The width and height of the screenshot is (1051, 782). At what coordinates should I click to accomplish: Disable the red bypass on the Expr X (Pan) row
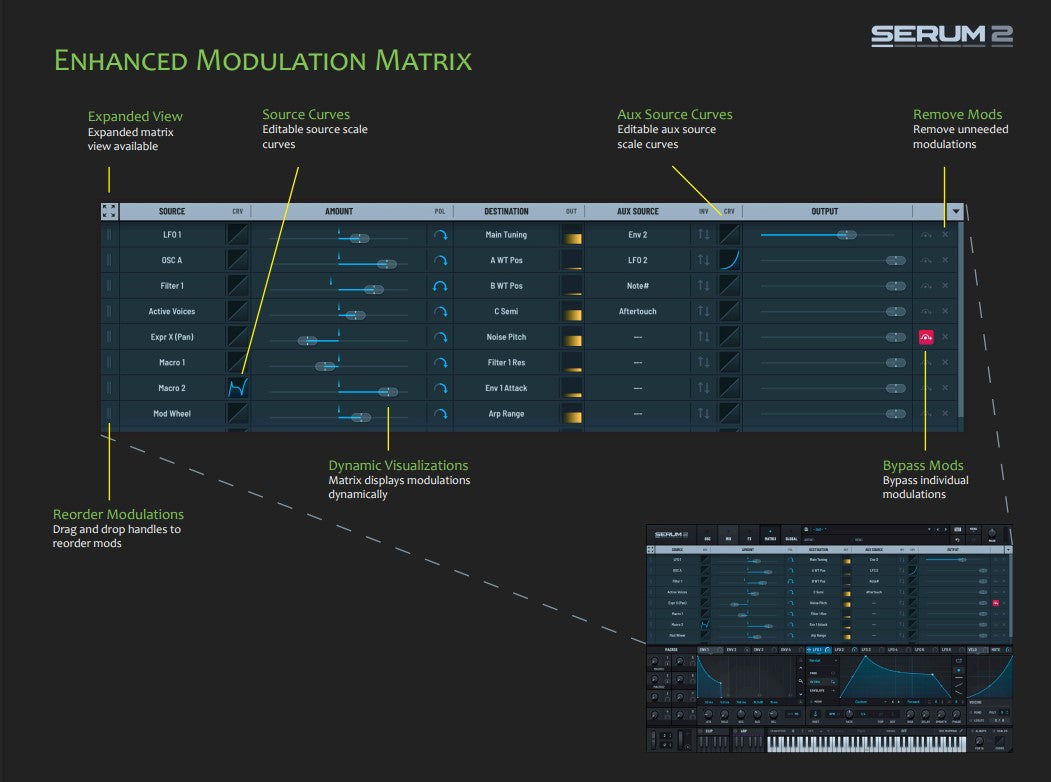[x=926, y=337]
